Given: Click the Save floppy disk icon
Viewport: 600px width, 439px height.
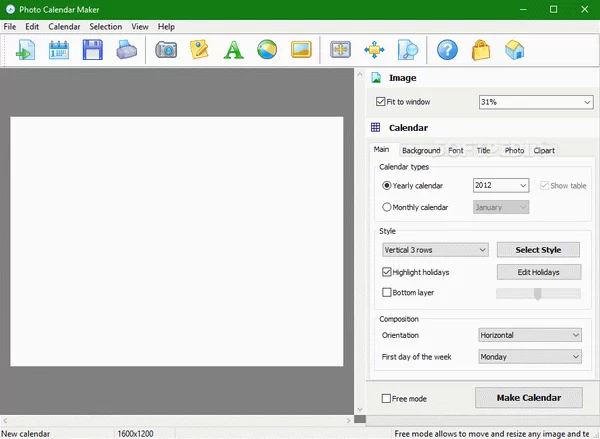Looking at the screenshot, I should (93, 50).
